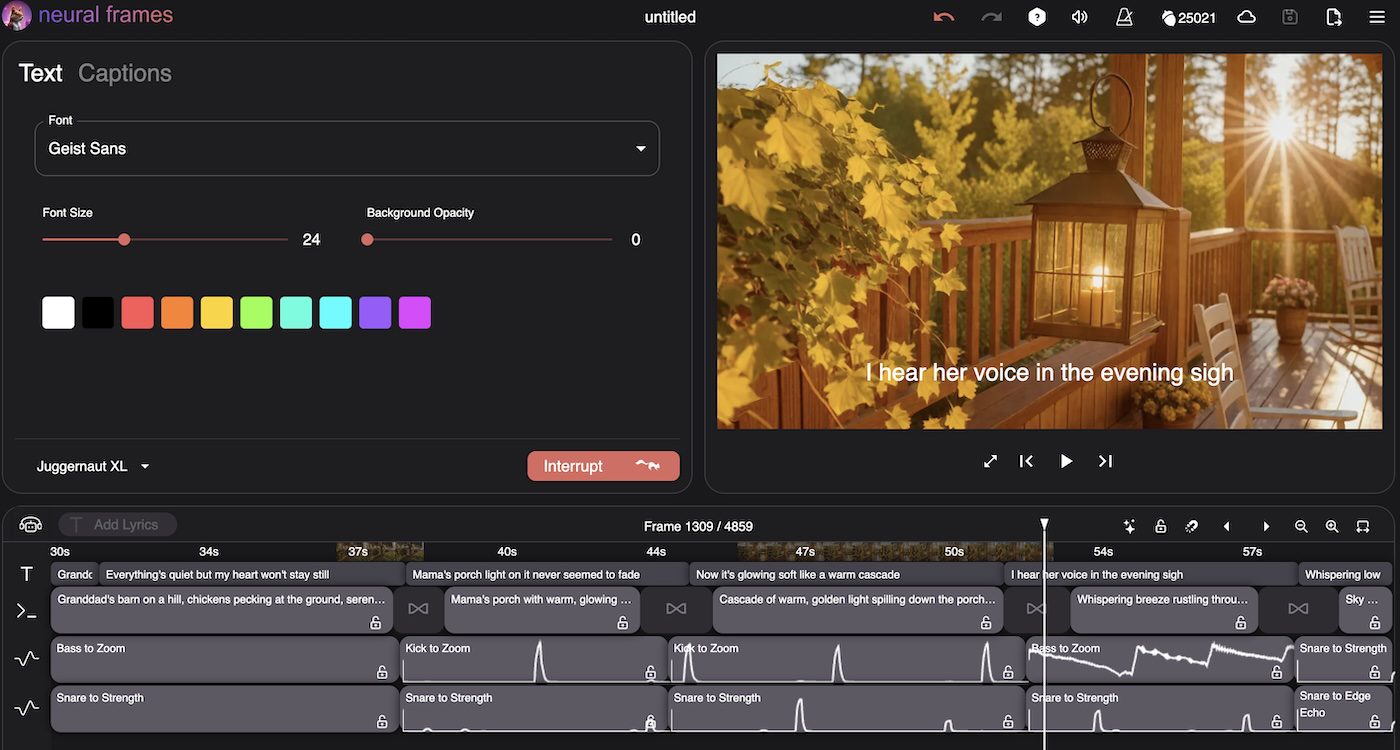Click the undo arrow in top bar
Screen dimensions: 1400x750
tap(943, 17)
